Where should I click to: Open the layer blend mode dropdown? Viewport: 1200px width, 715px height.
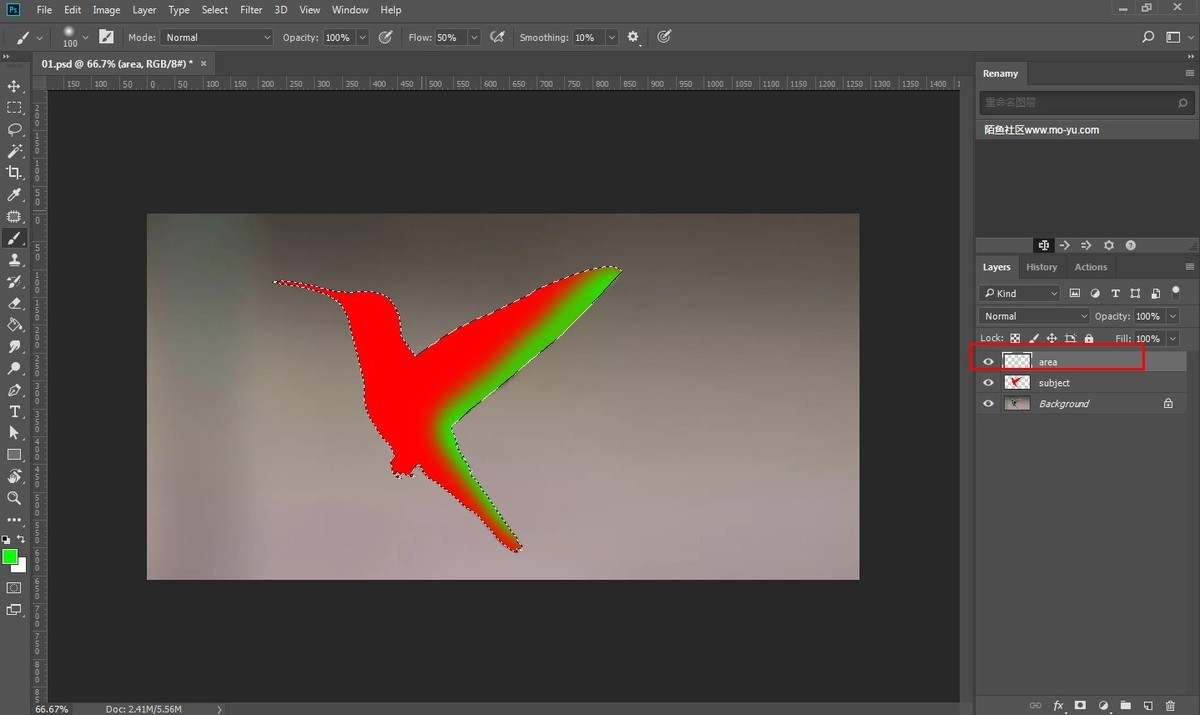tap(1035, 316)
